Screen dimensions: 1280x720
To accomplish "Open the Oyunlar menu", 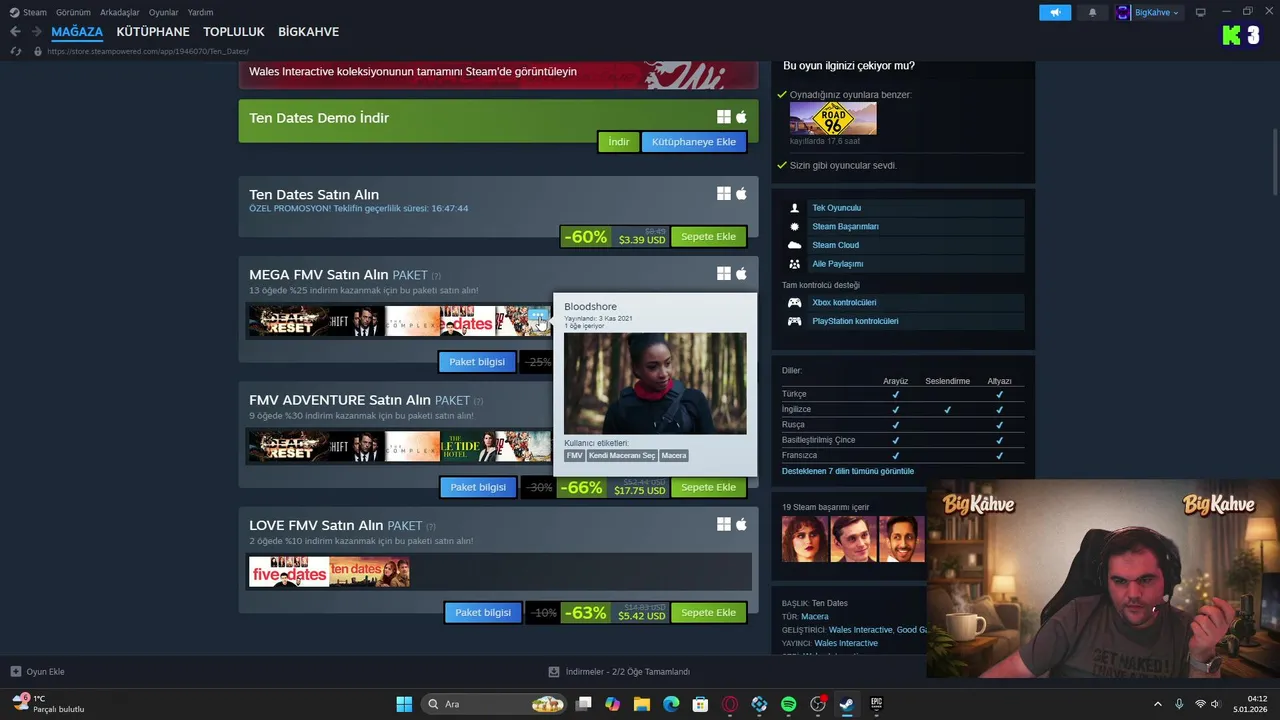I will (x=164, y=12).
